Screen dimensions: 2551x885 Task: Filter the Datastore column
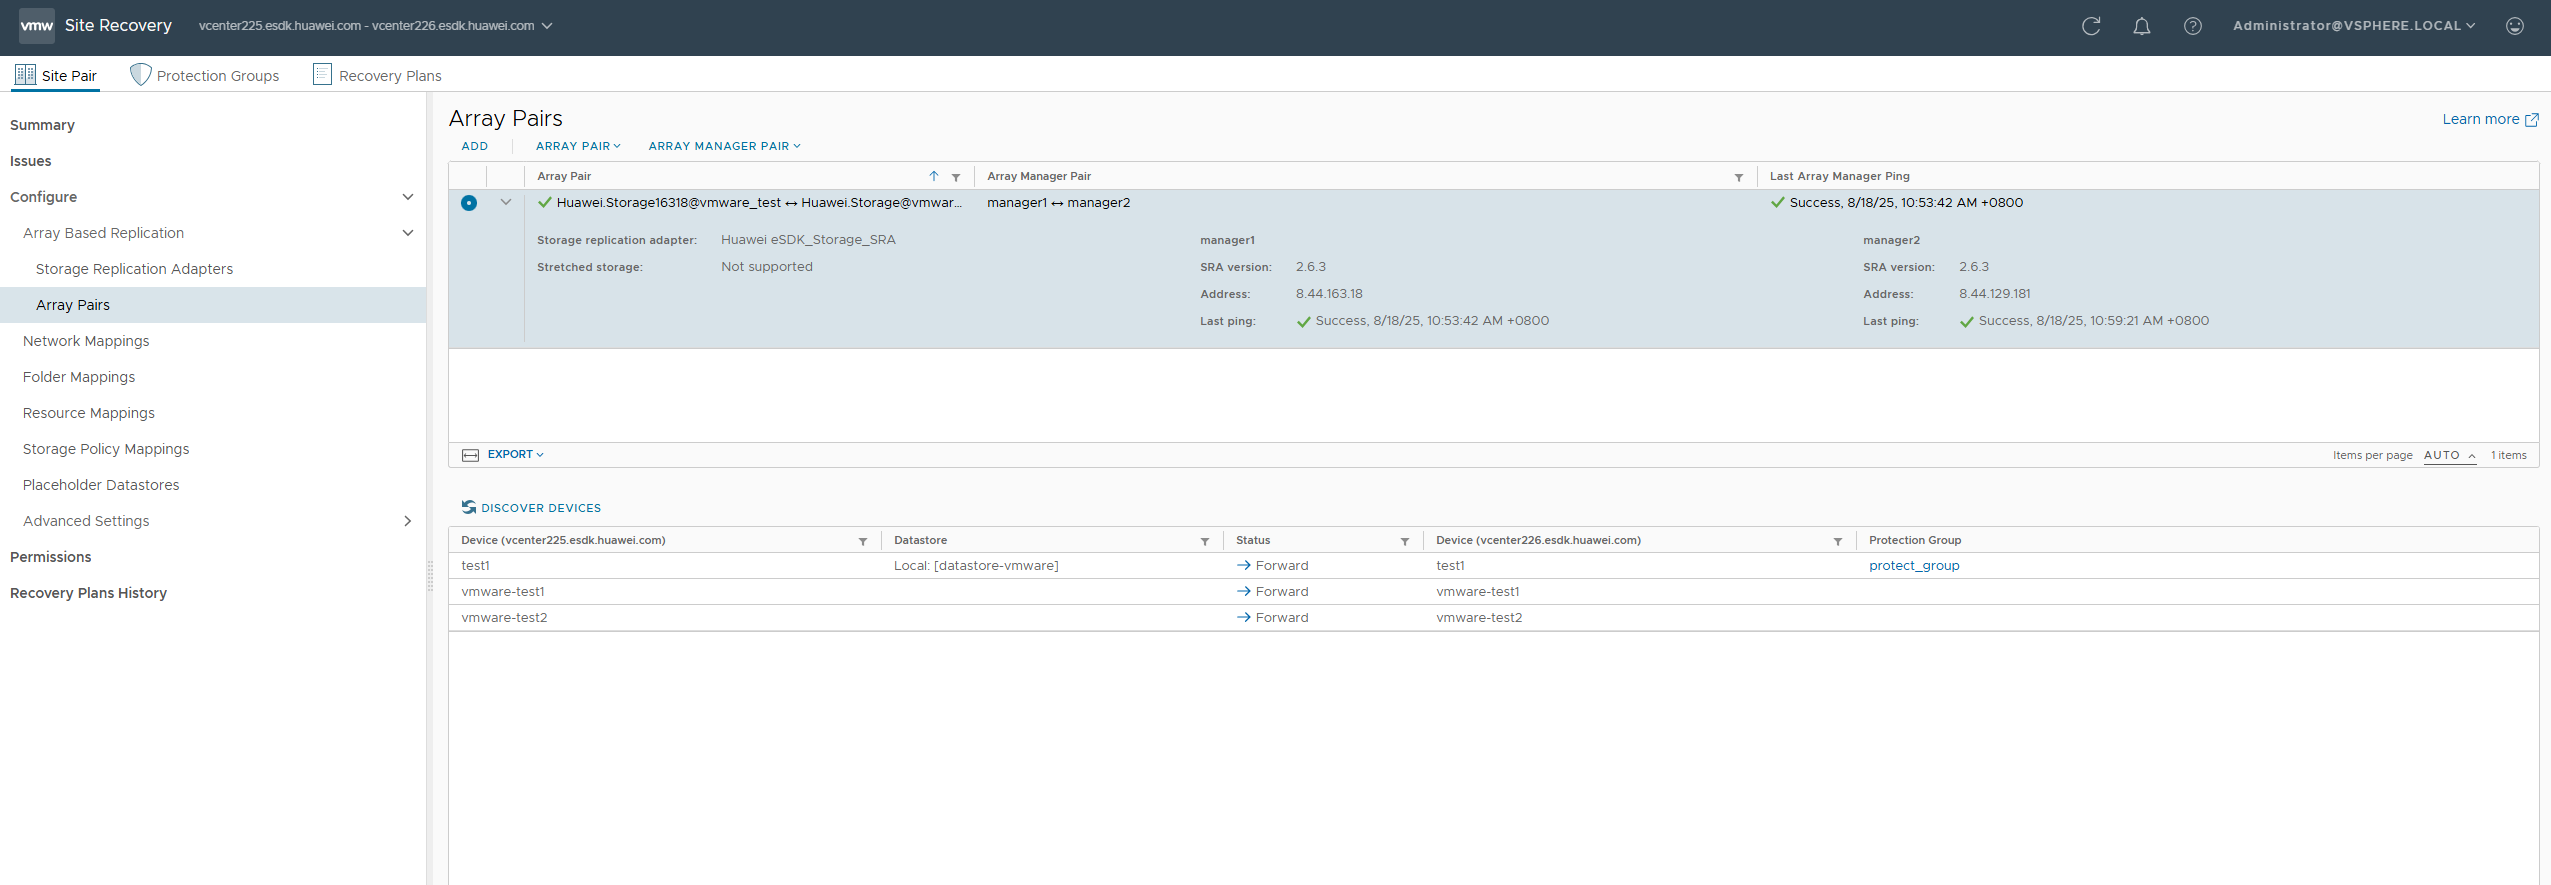pos(1204,541)
